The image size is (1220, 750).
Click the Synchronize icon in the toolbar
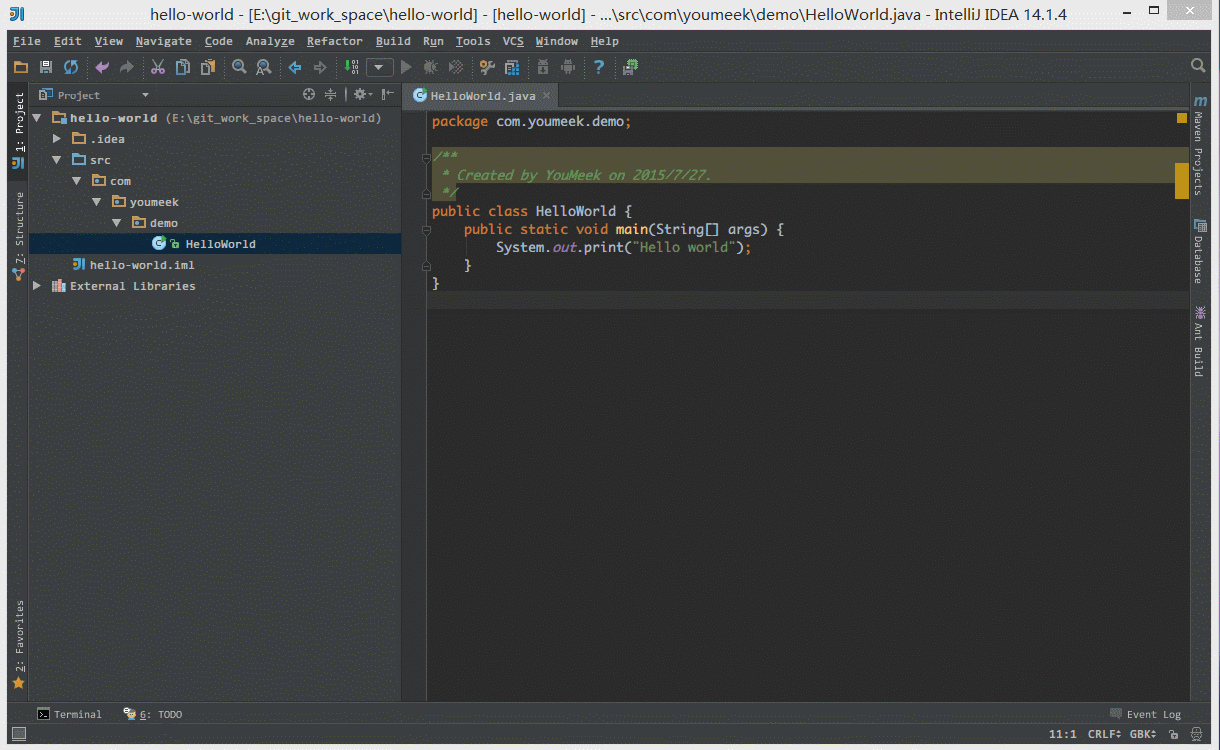coord(71,67)
